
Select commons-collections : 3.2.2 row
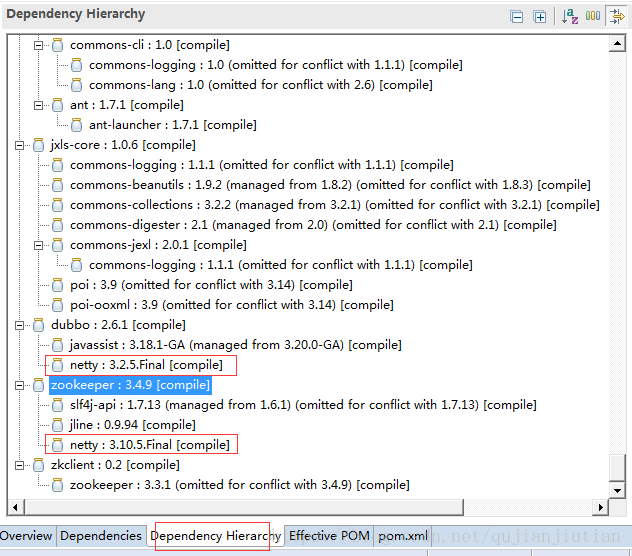tap(335, 205)
